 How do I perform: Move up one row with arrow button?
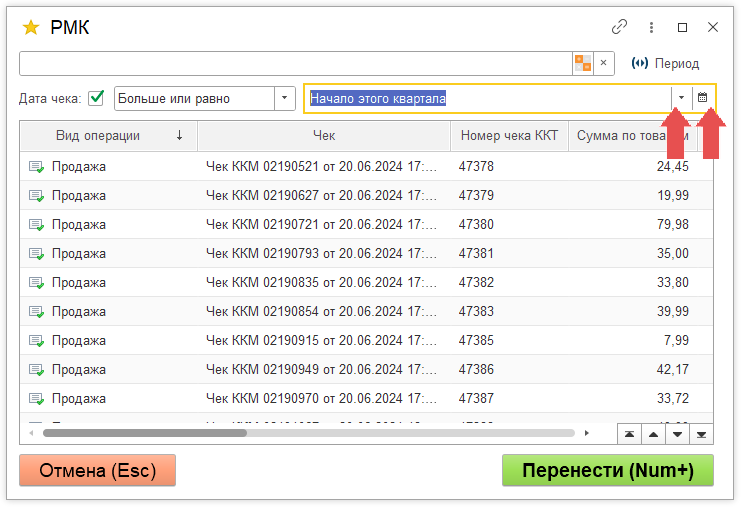click(x=653, y=434)
